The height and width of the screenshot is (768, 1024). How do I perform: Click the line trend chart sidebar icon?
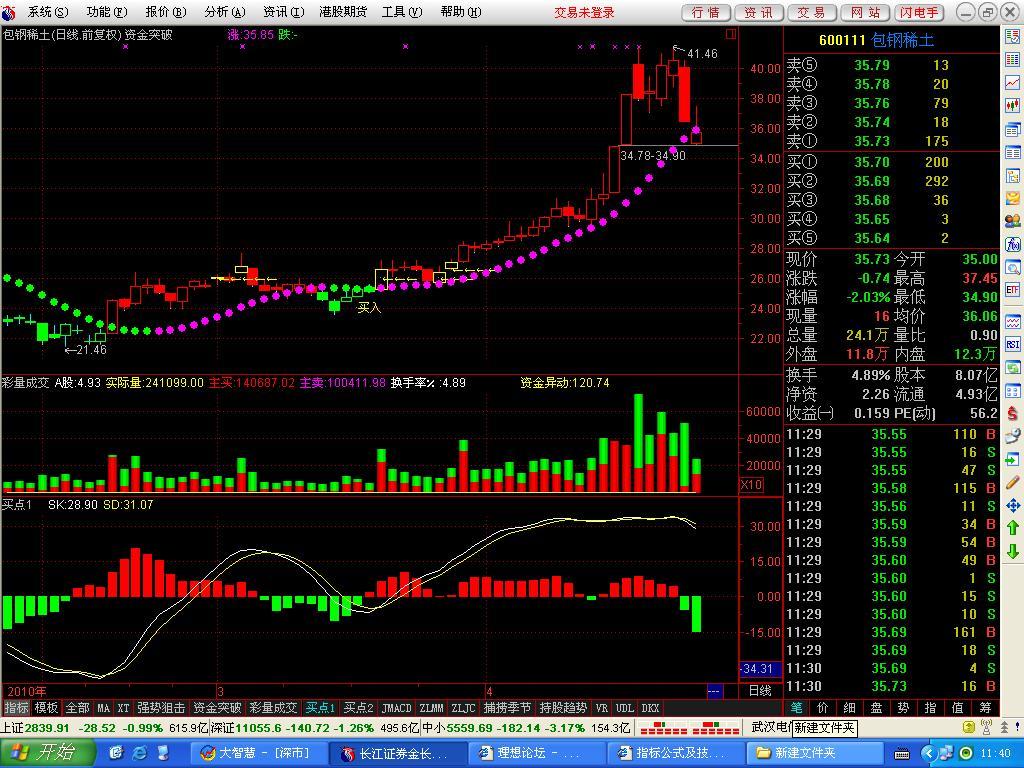[1012, 82]
